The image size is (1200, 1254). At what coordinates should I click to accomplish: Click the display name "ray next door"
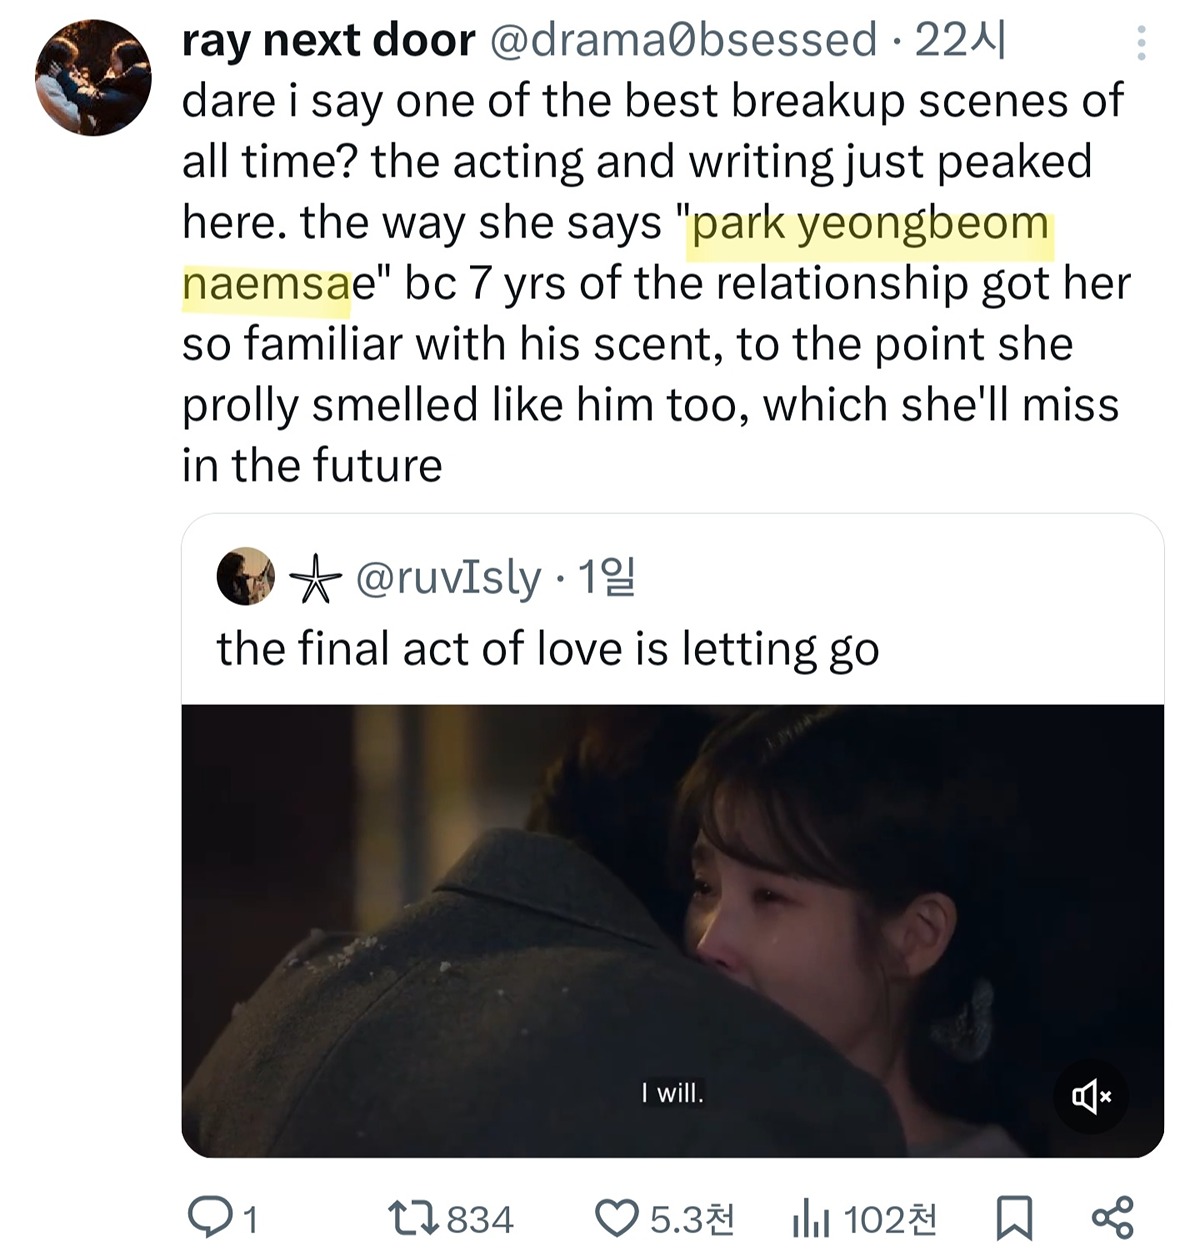point(328,41)
